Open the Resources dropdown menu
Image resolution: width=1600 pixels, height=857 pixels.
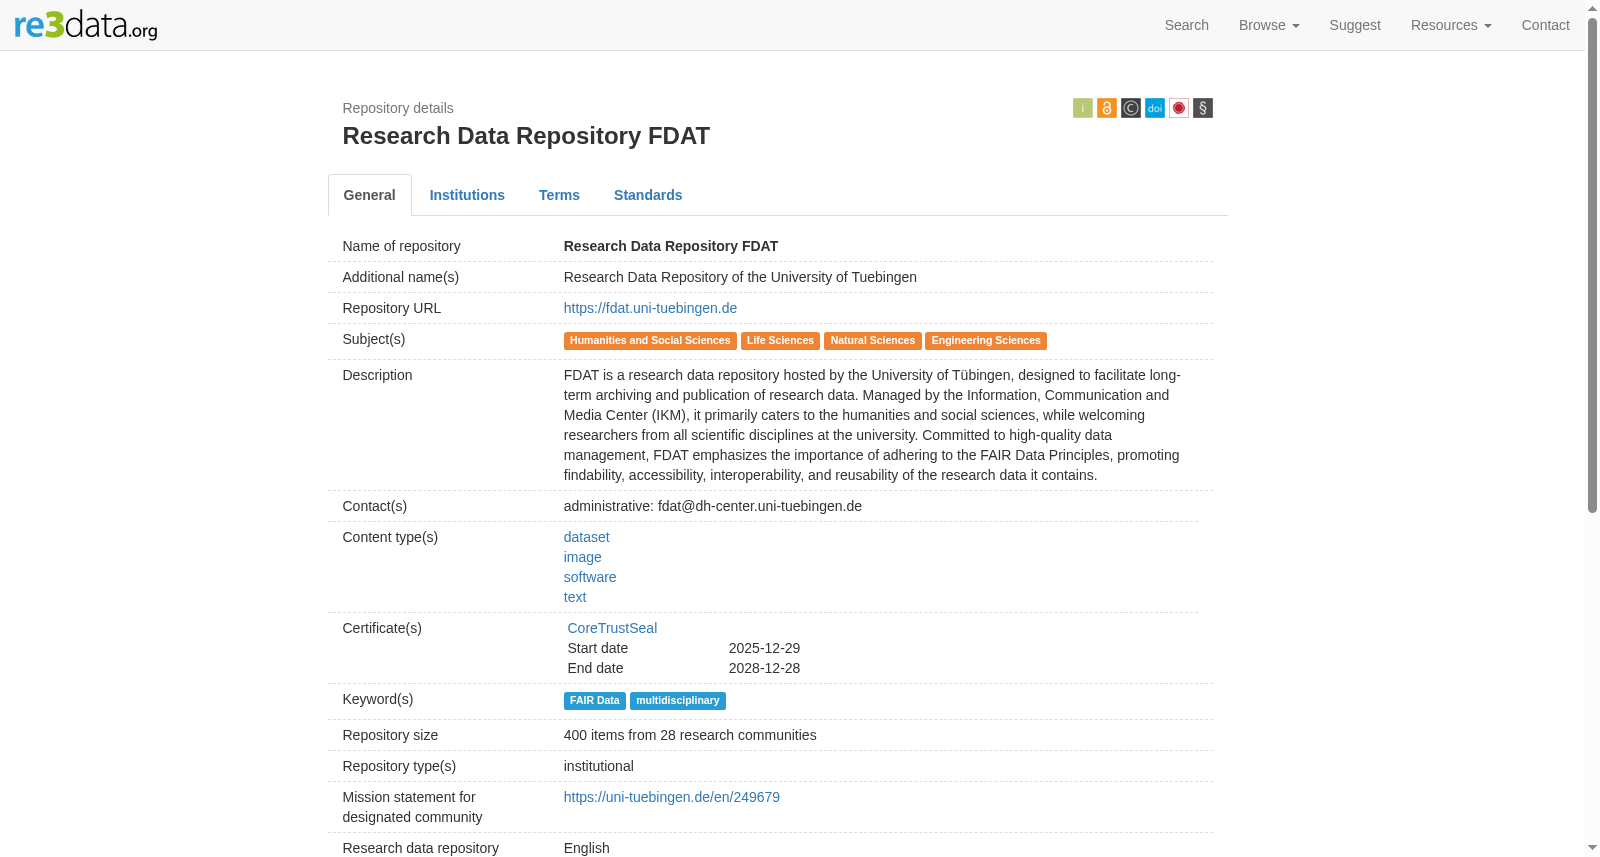point(1450,25)
